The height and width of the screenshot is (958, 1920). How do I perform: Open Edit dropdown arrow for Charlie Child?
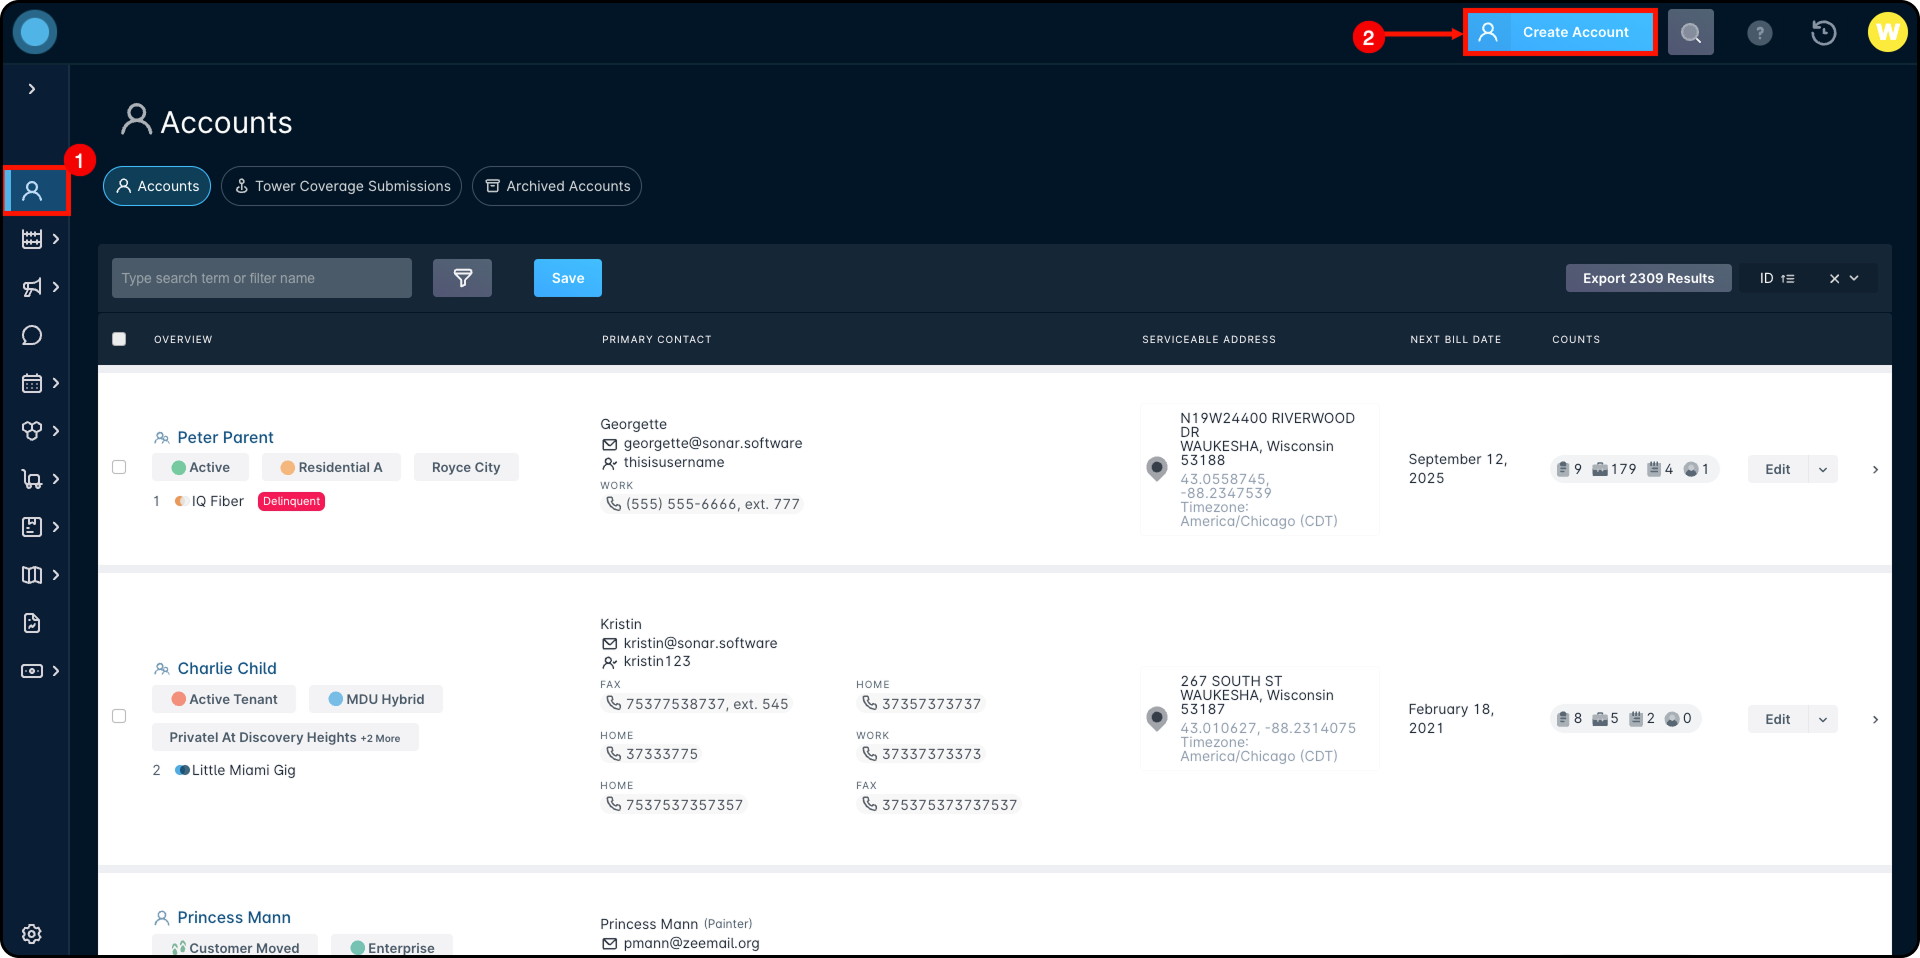(1823, 719)
